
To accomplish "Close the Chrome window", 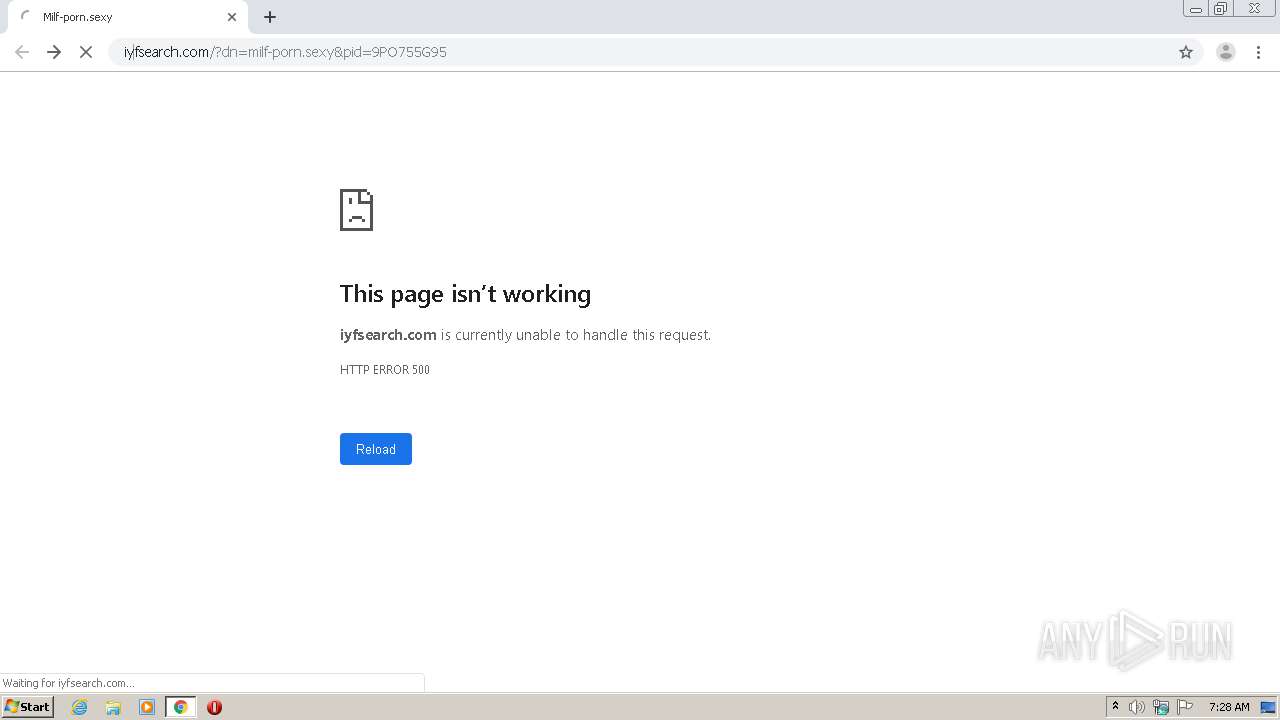I will pos(1254,9).
